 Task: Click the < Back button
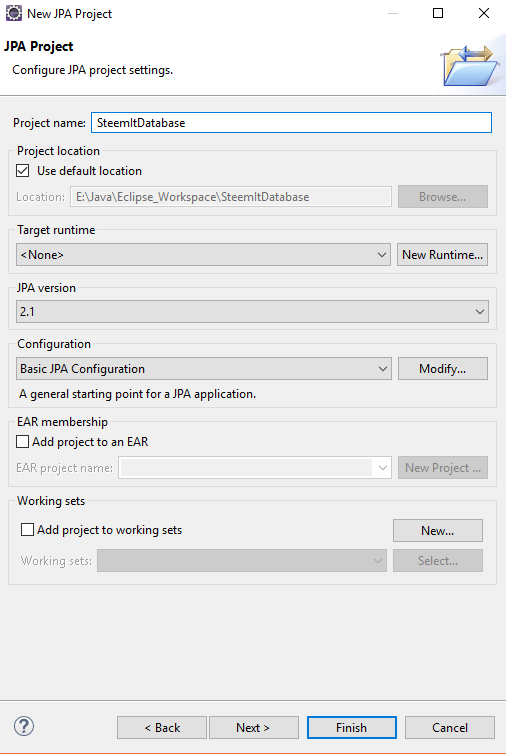click(162, 728)
